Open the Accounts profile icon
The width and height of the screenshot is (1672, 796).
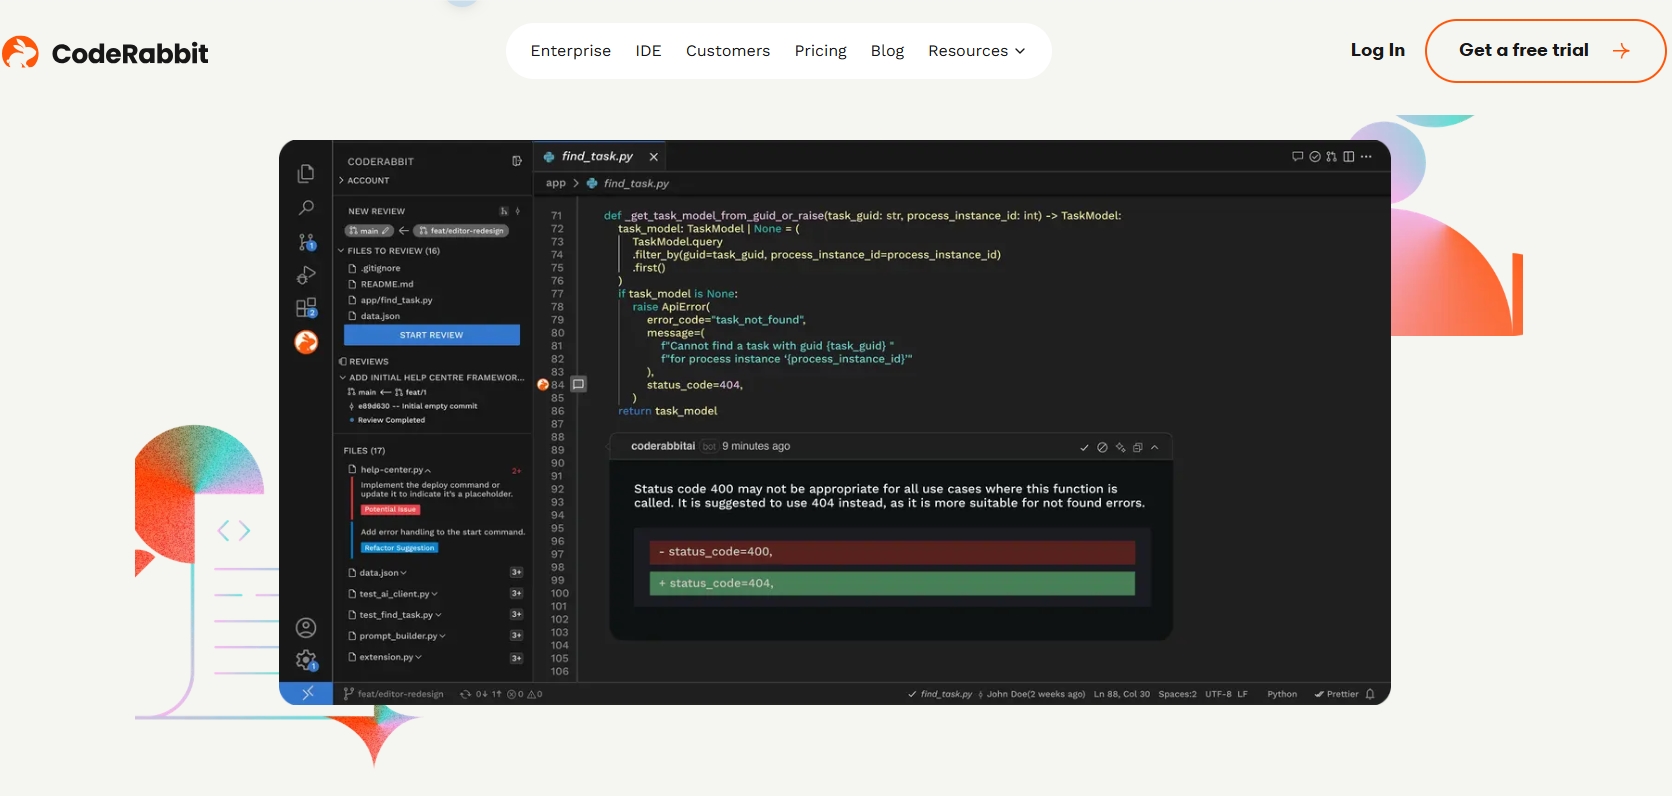306,628
